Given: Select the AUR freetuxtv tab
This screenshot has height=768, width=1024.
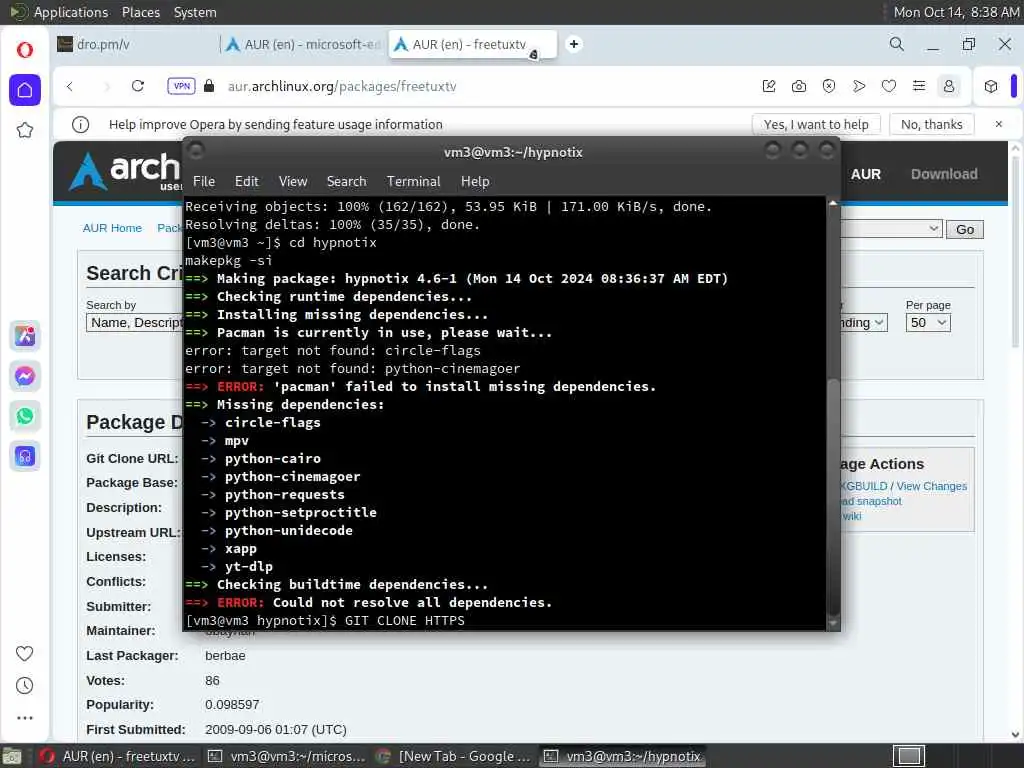Looking at the screenshot, I should [x=472, y=44].
